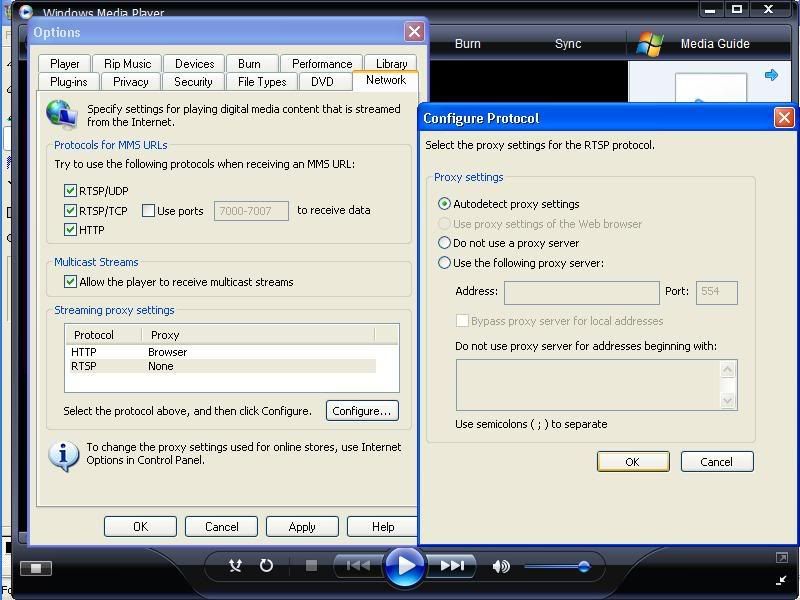
Task: Click the Play button in Windows Media Player
Action: pos(405,566)
